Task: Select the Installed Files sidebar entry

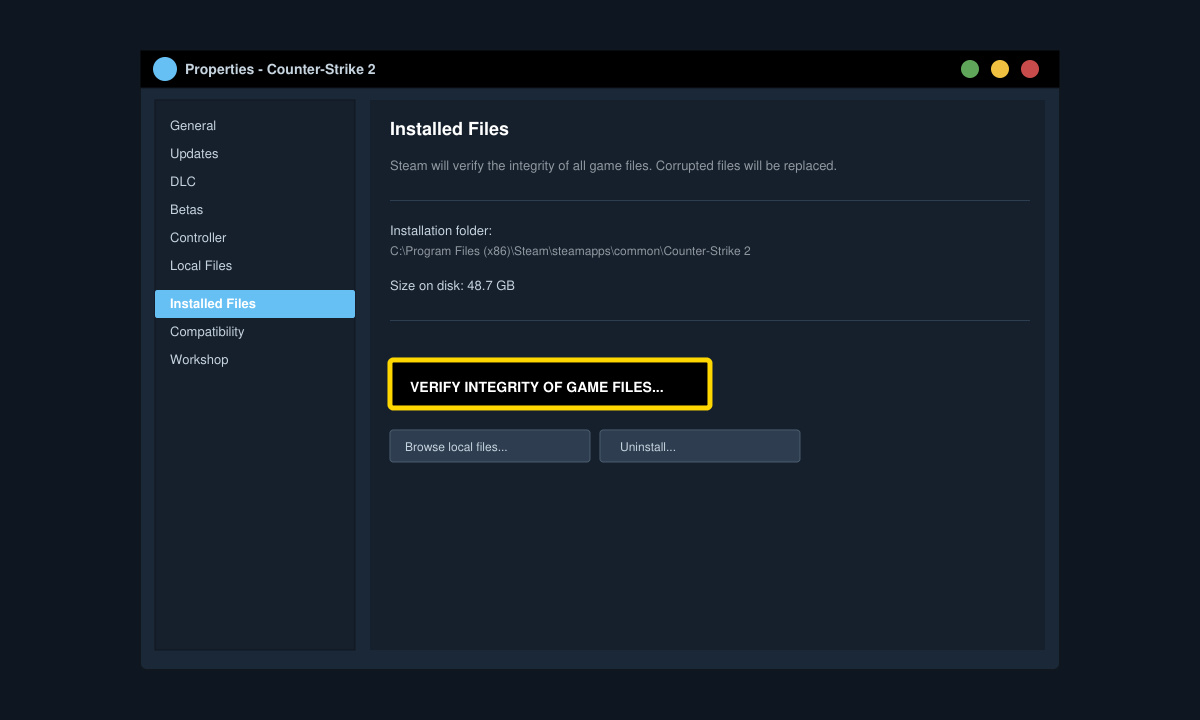Action: [x=255, y=304]
